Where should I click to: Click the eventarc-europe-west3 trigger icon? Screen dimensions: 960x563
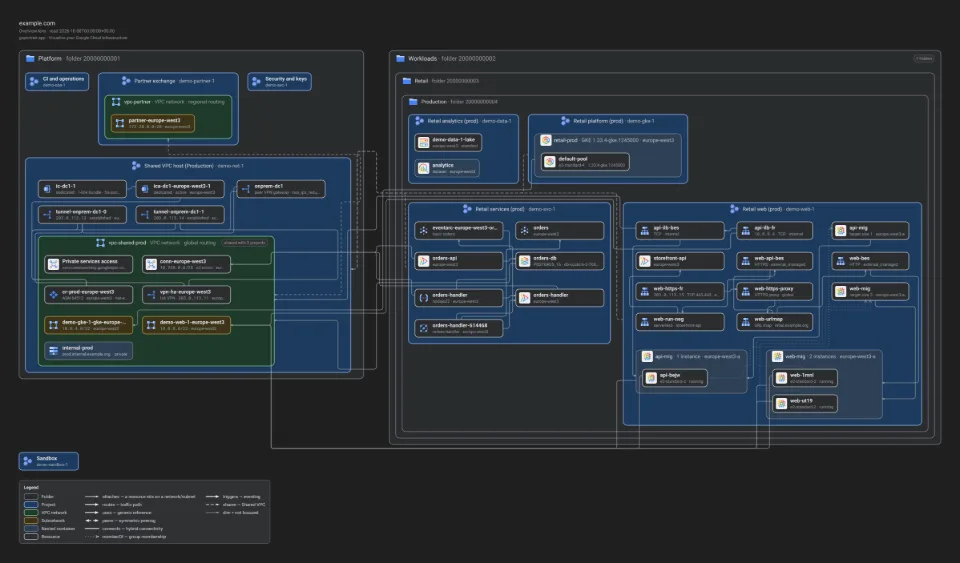424,231
